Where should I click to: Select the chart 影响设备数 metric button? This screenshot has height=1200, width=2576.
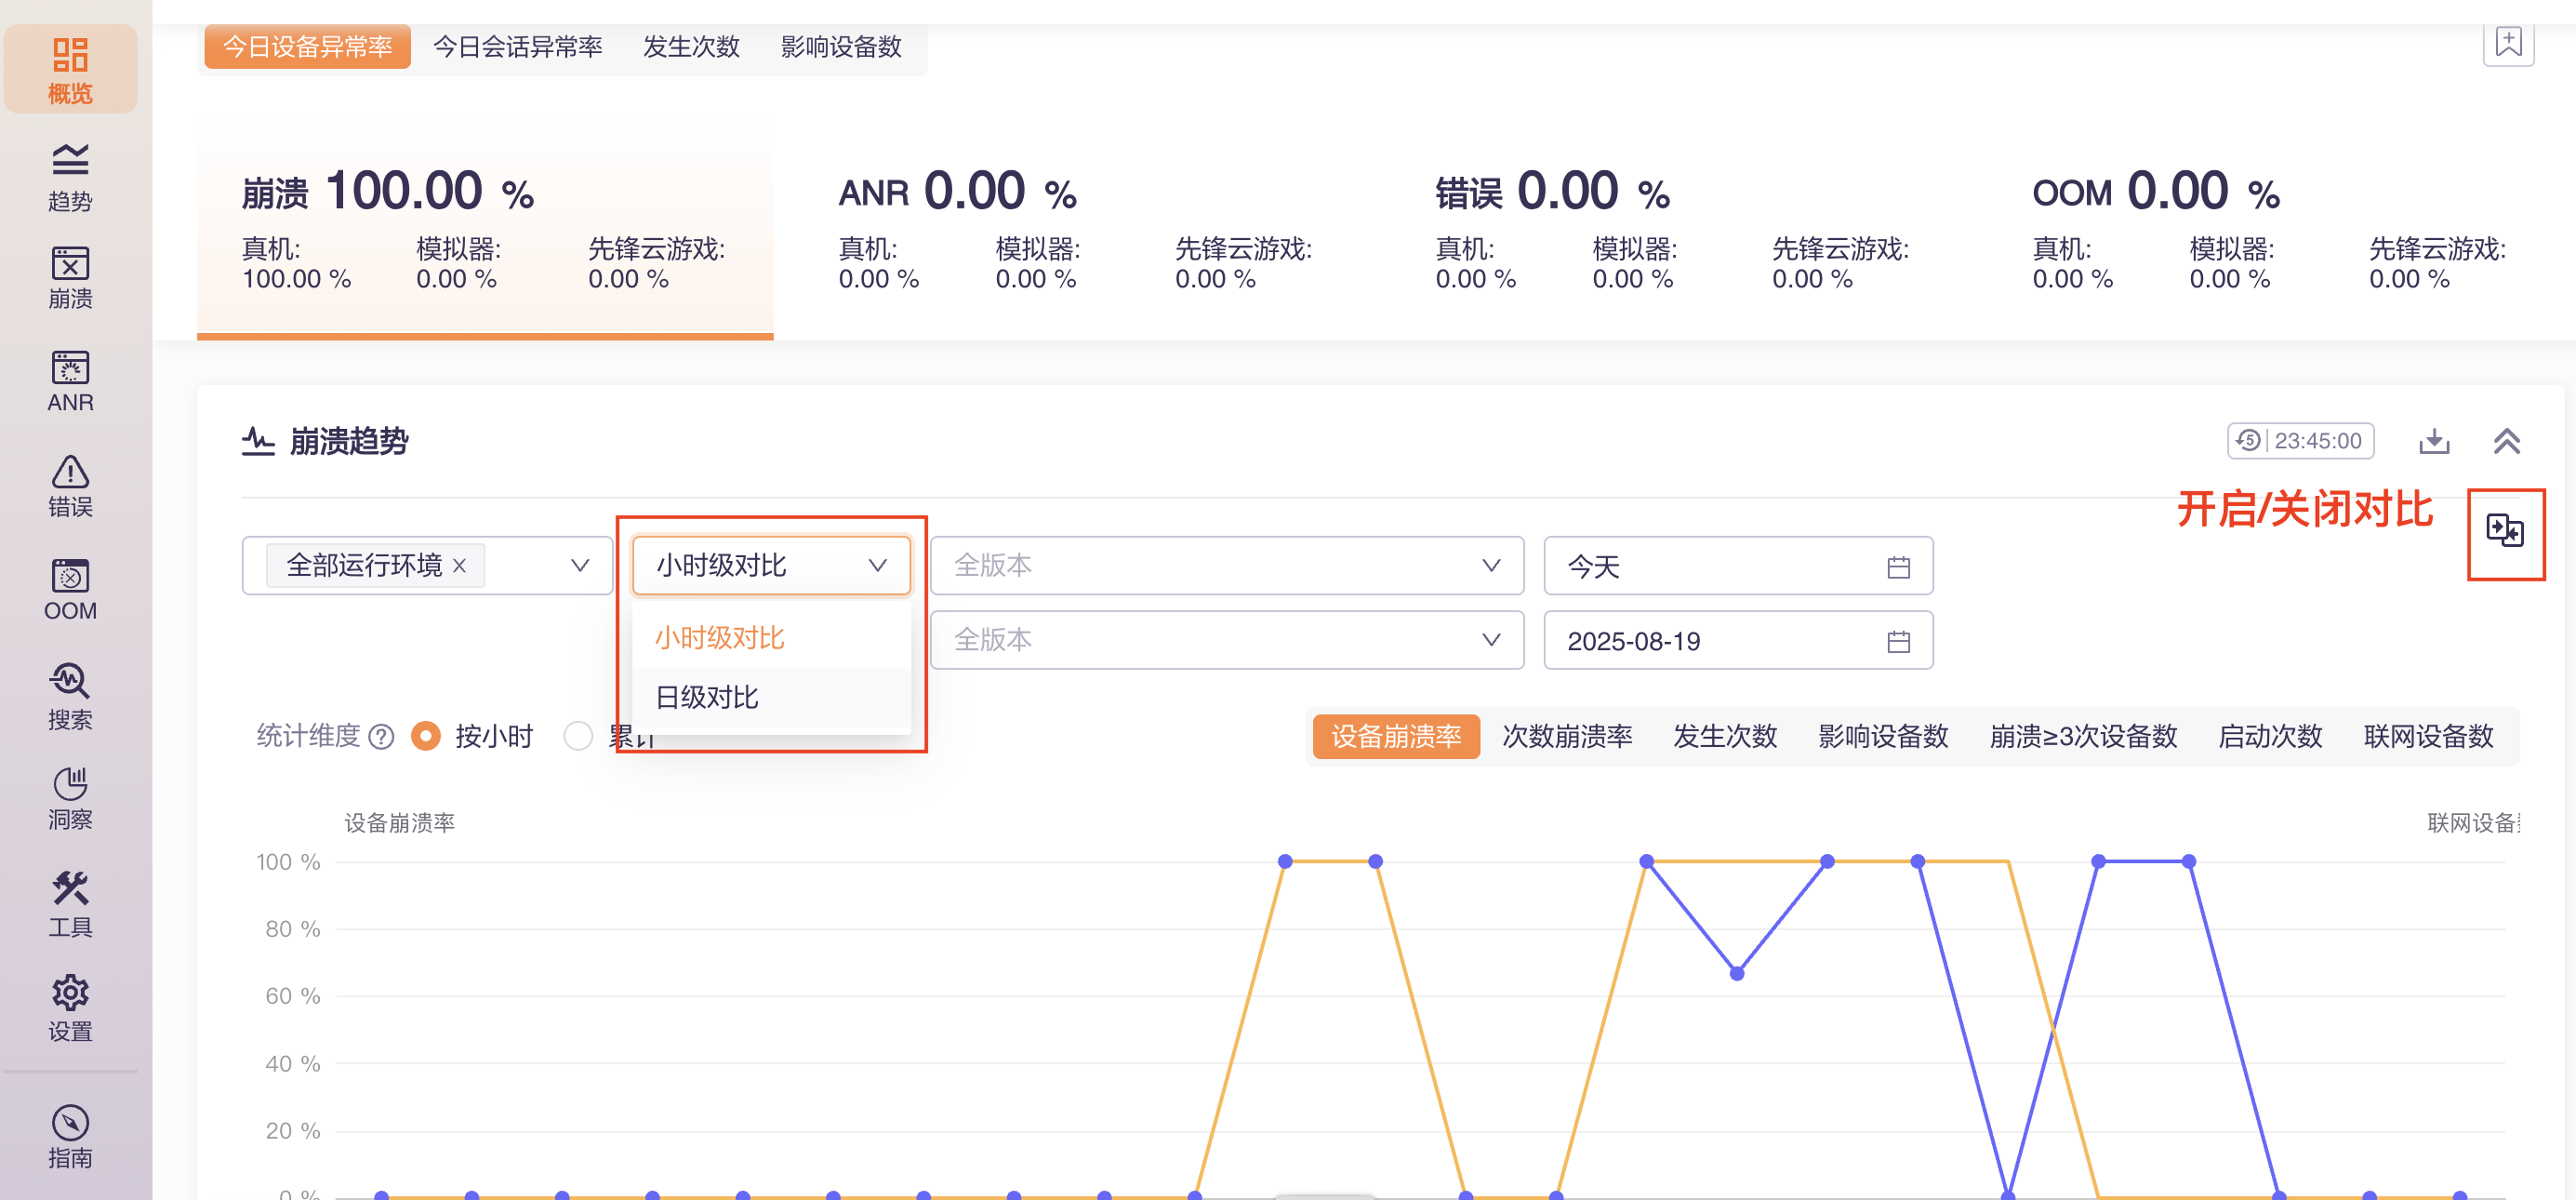tap(1882, 737)
